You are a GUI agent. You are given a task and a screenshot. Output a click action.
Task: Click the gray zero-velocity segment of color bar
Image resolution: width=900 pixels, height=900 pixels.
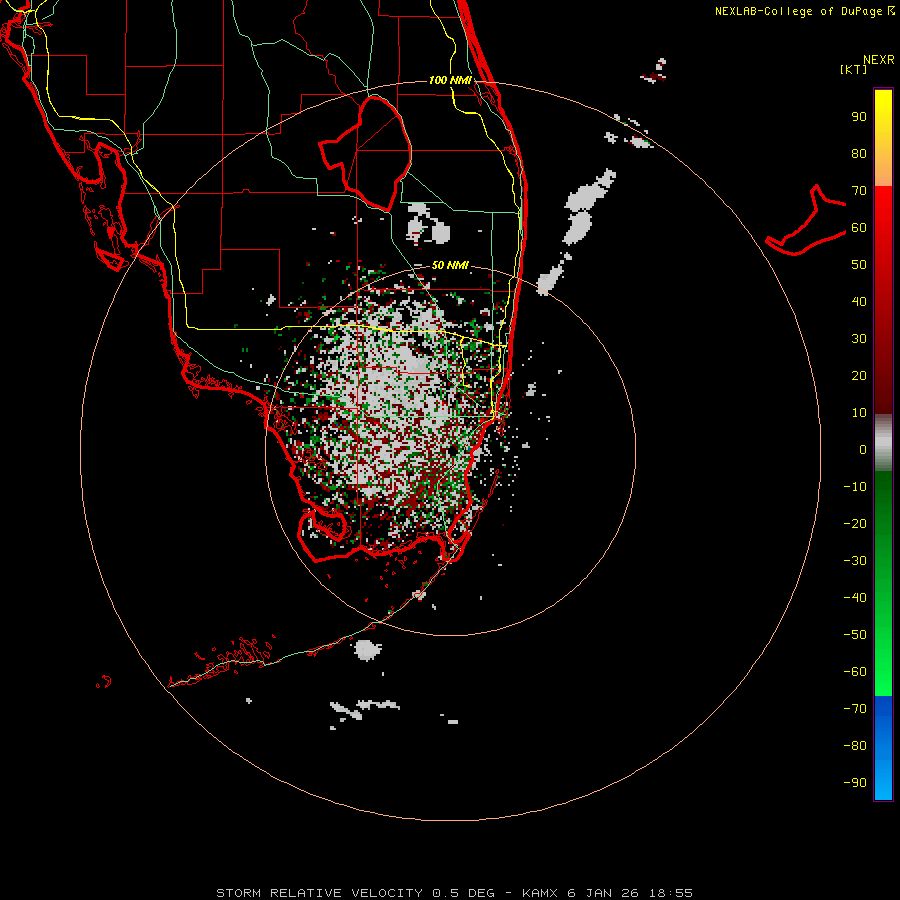(883, 443)
